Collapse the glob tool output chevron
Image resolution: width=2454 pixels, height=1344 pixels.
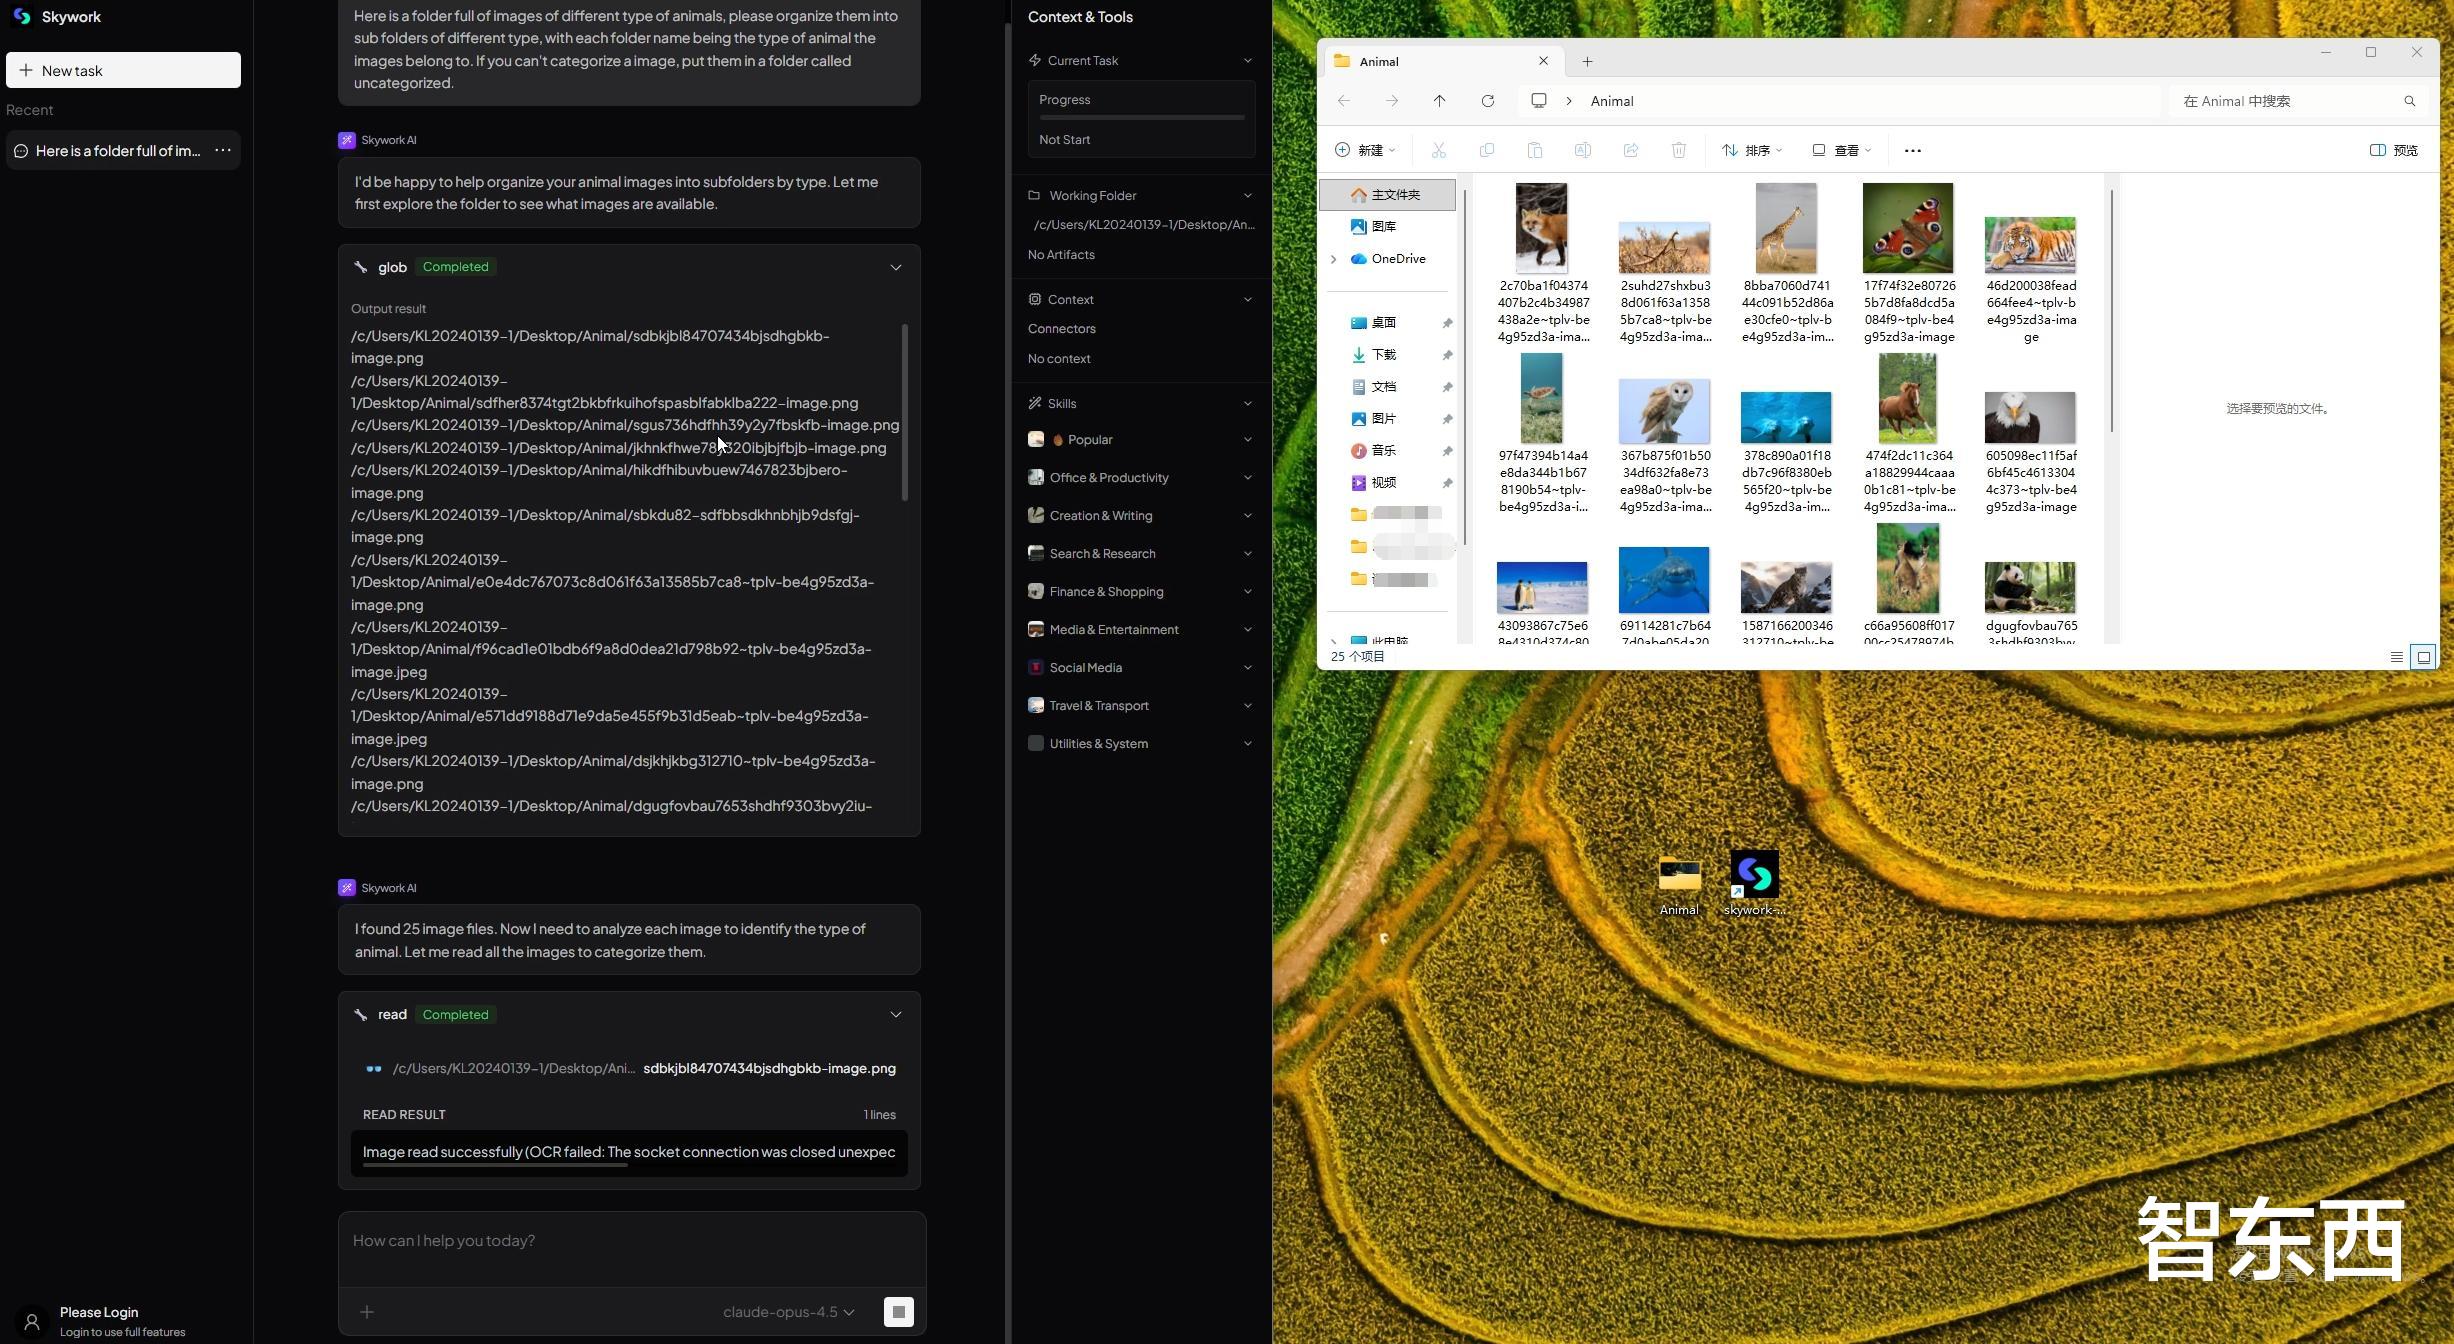coord(895,267)
